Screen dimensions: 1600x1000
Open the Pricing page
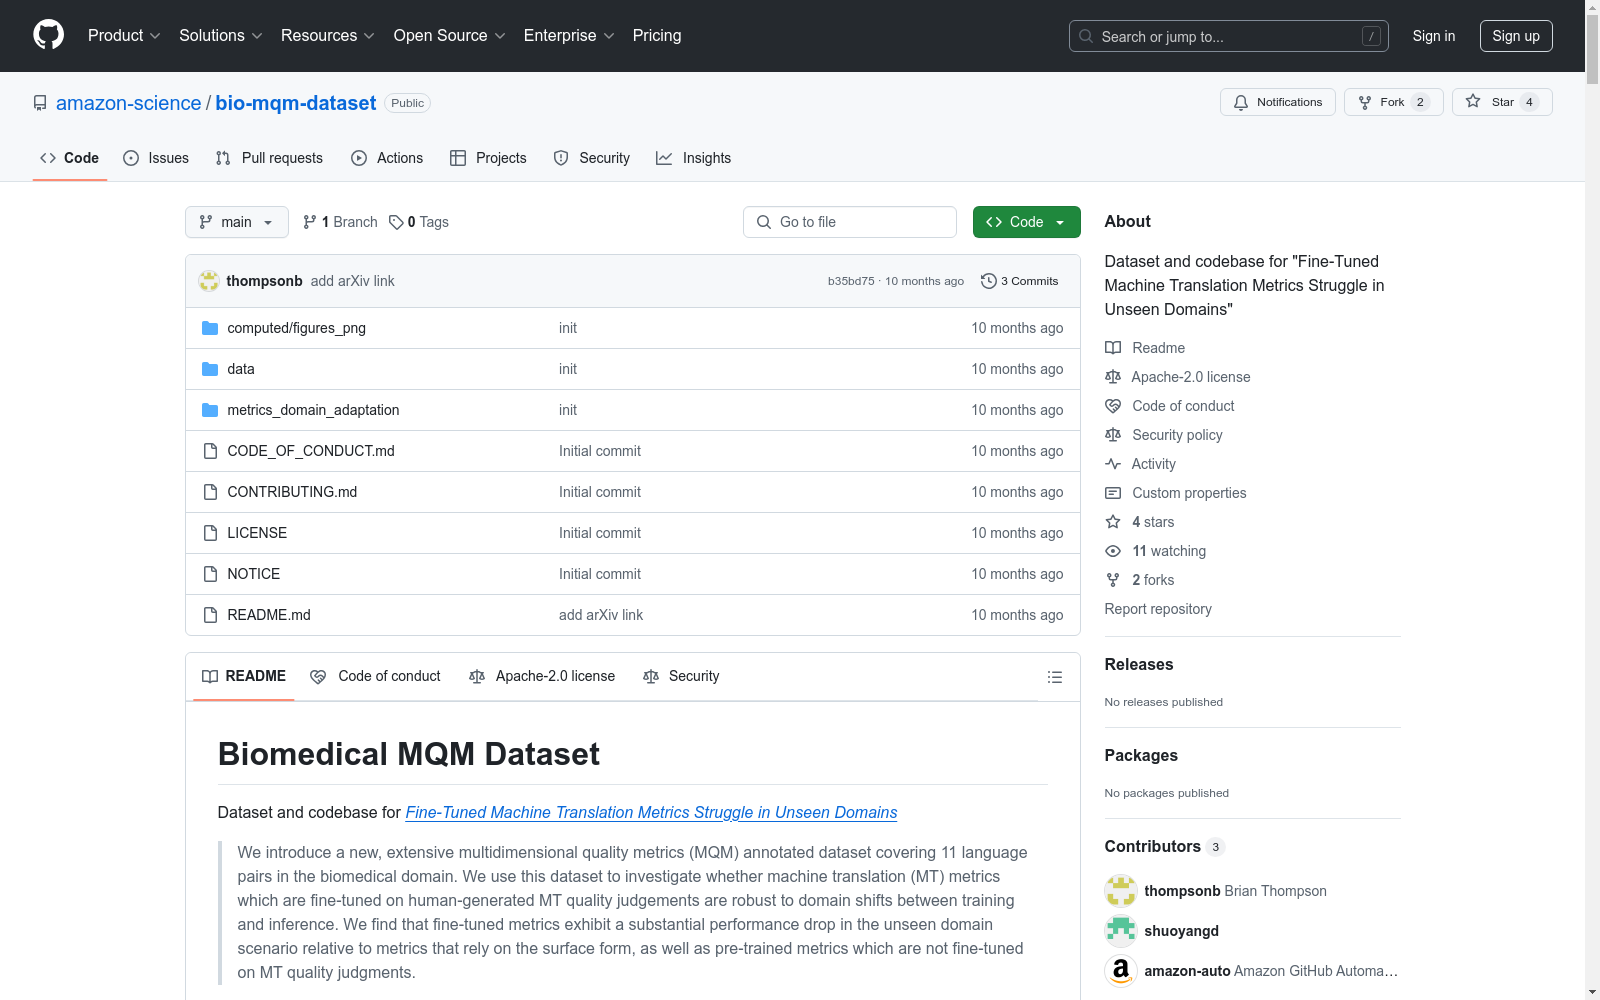coord(657,36)
